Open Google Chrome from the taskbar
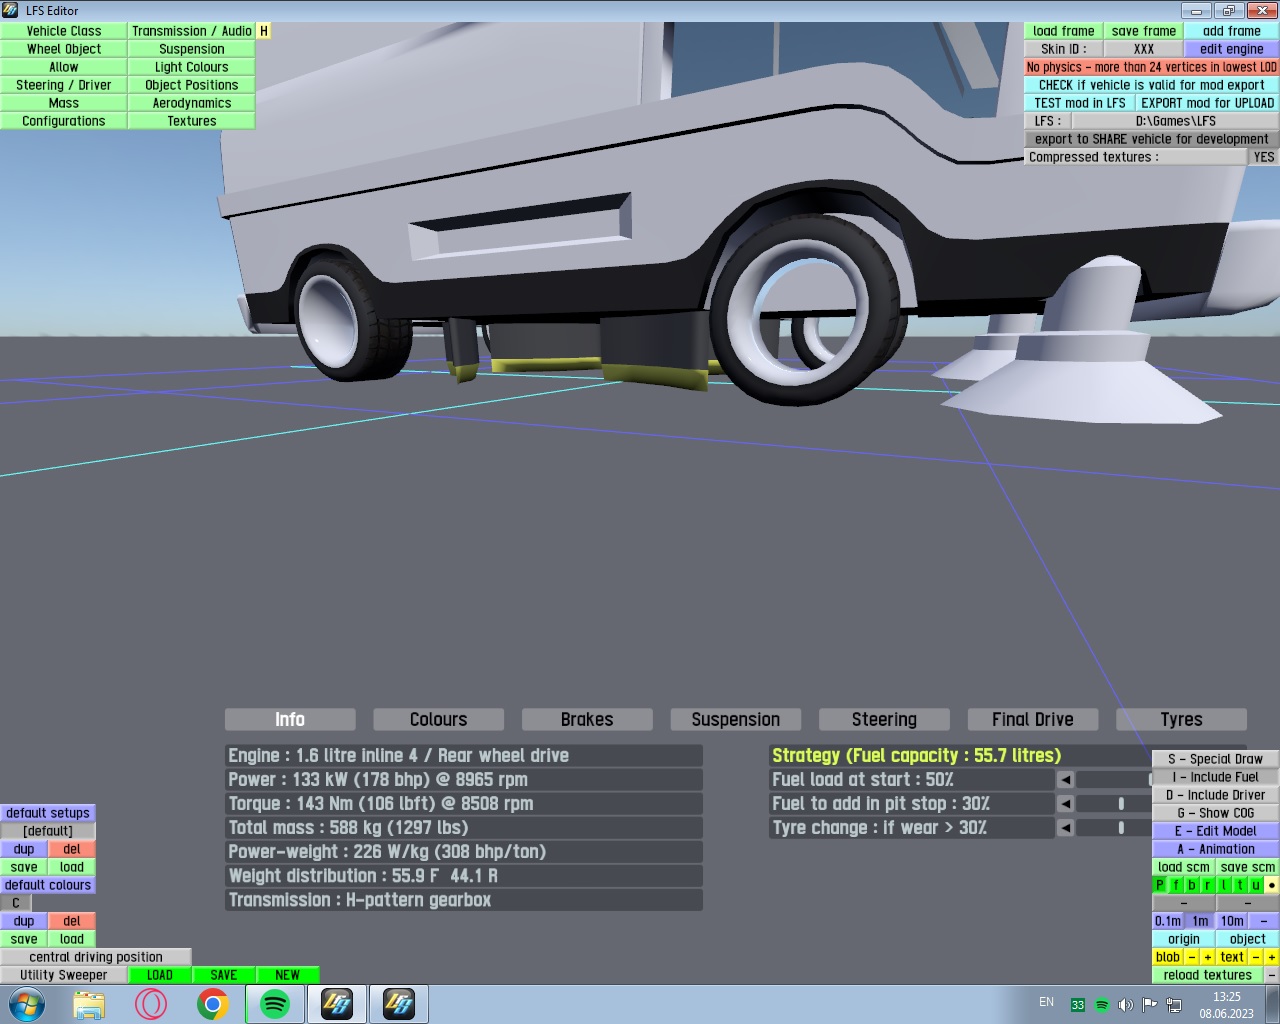This screenshot has height=1024, width=1280. point(212,1004)
